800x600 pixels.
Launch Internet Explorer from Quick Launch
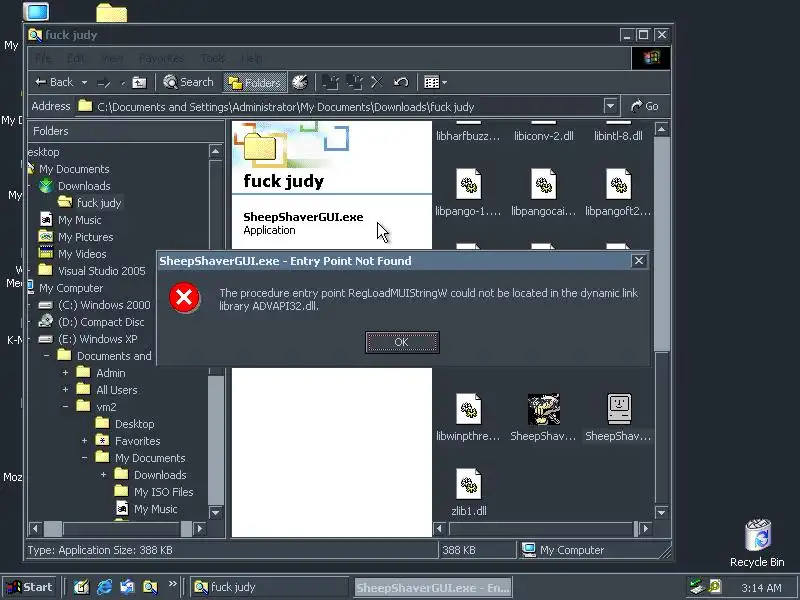(104, 587)
